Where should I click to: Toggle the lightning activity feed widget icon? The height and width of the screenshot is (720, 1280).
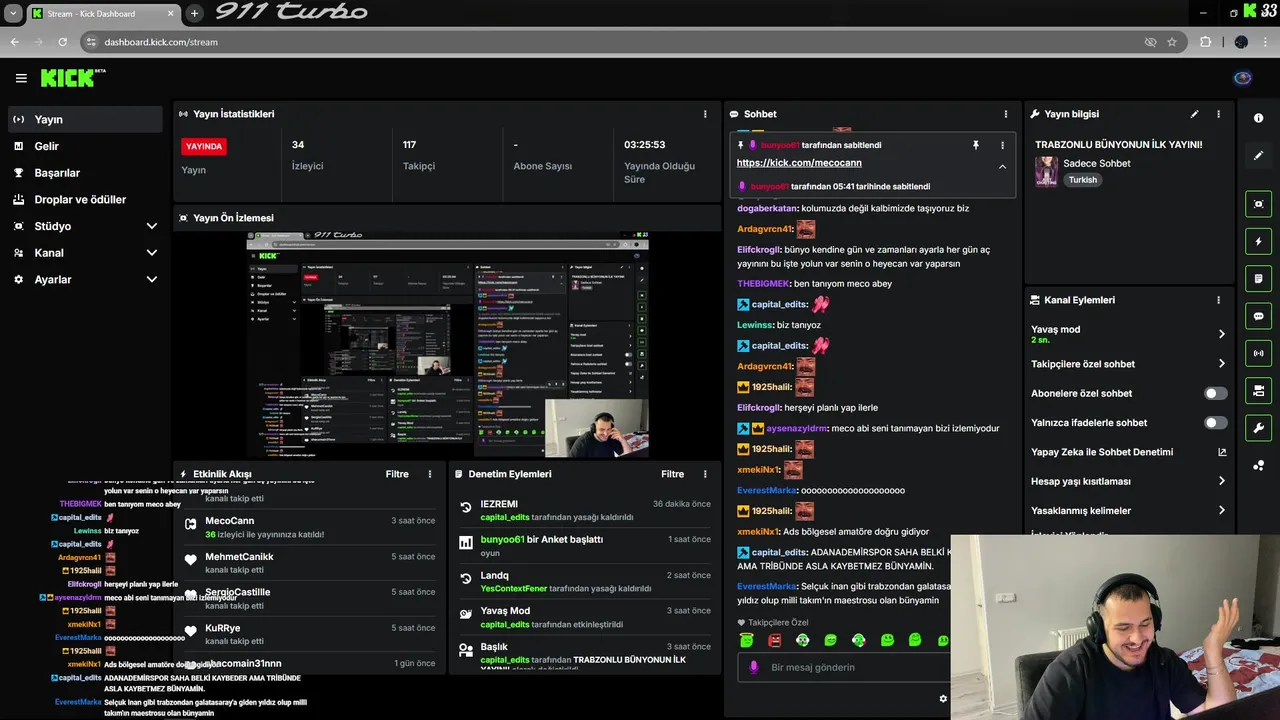pos(1258,241)
